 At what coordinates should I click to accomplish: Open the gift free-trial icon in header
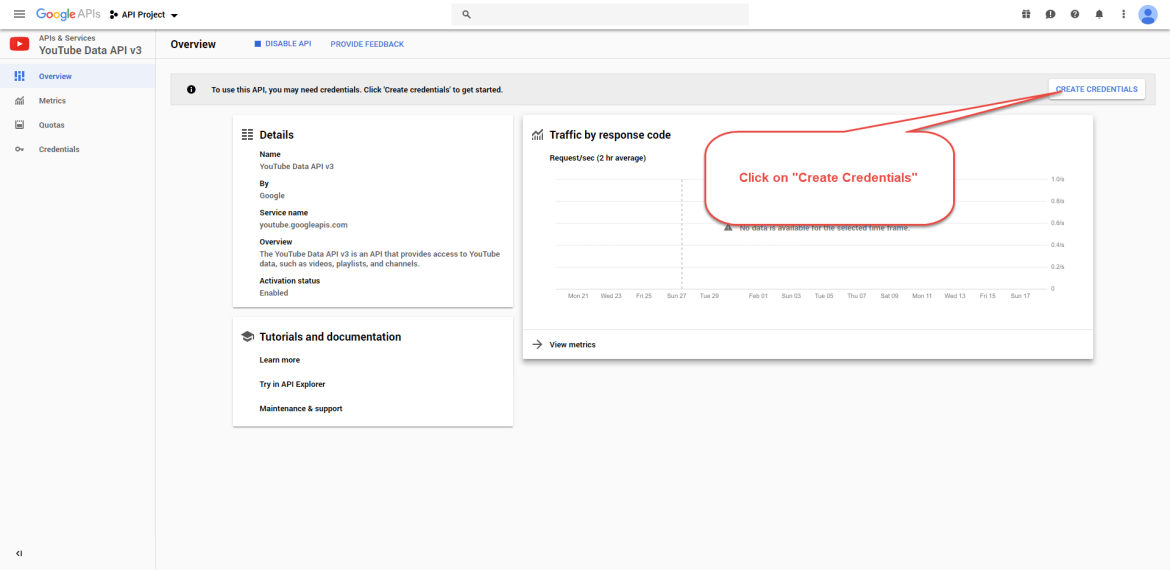[1026, 14]
